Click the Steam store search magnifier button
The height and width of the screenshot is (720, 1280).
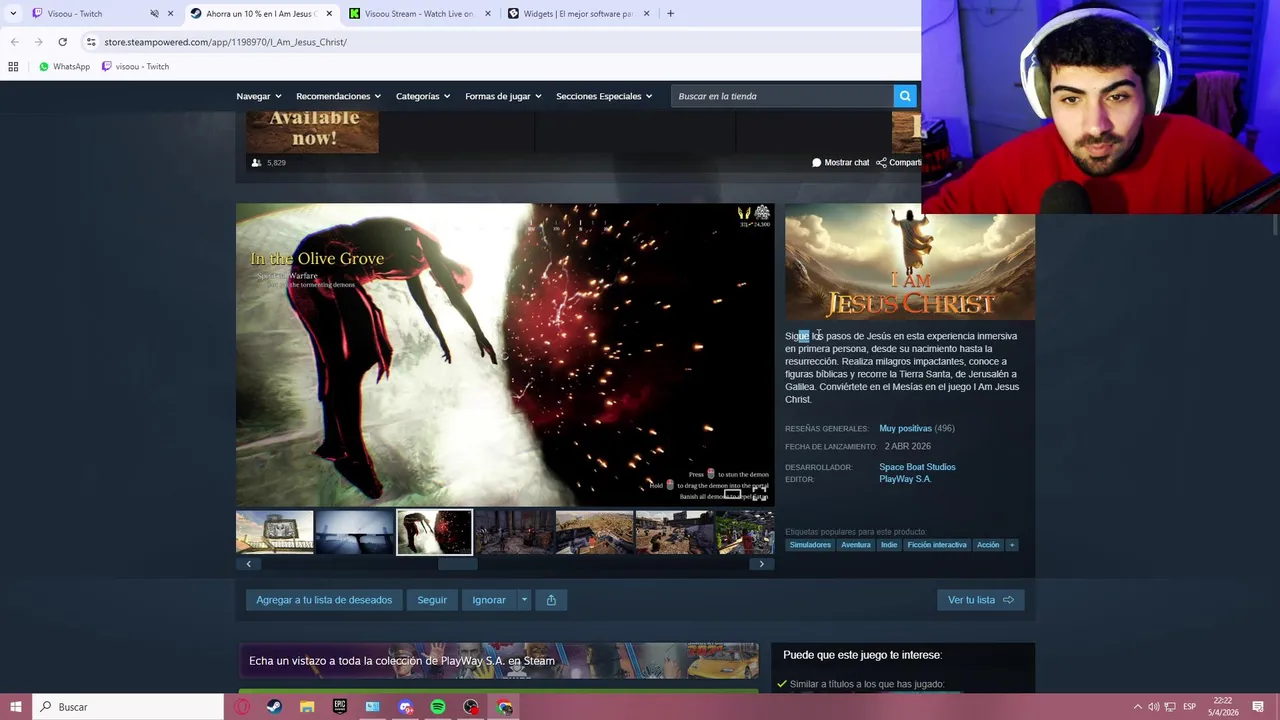(905, 96)
